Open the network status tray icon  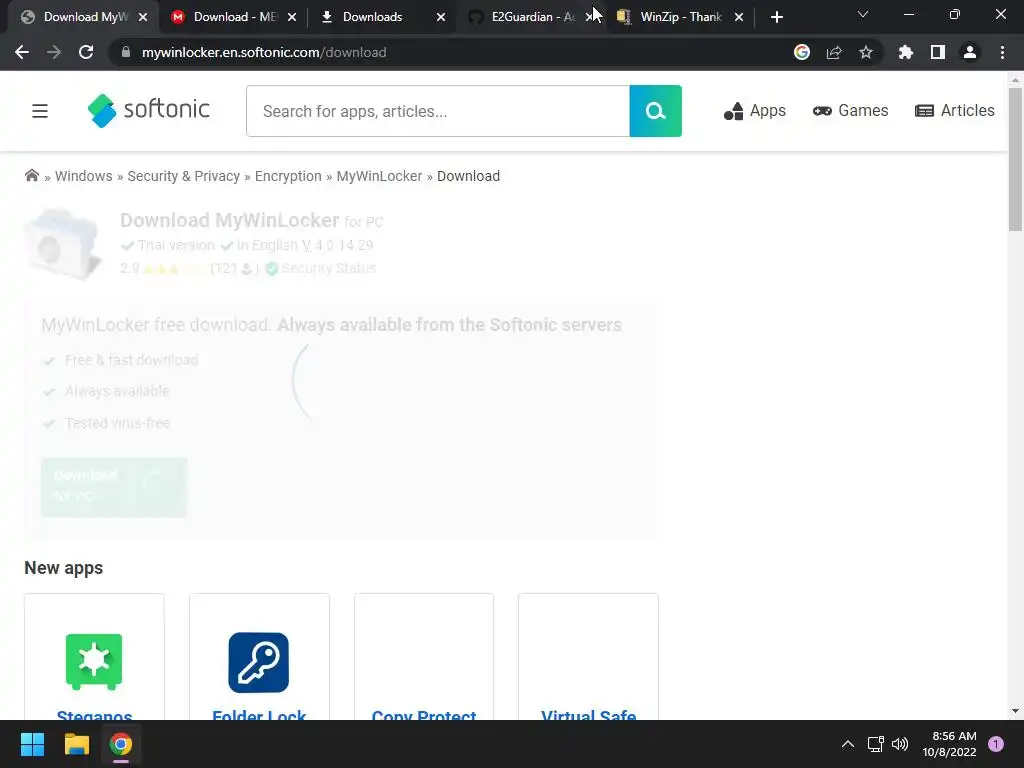click(875, 744)
